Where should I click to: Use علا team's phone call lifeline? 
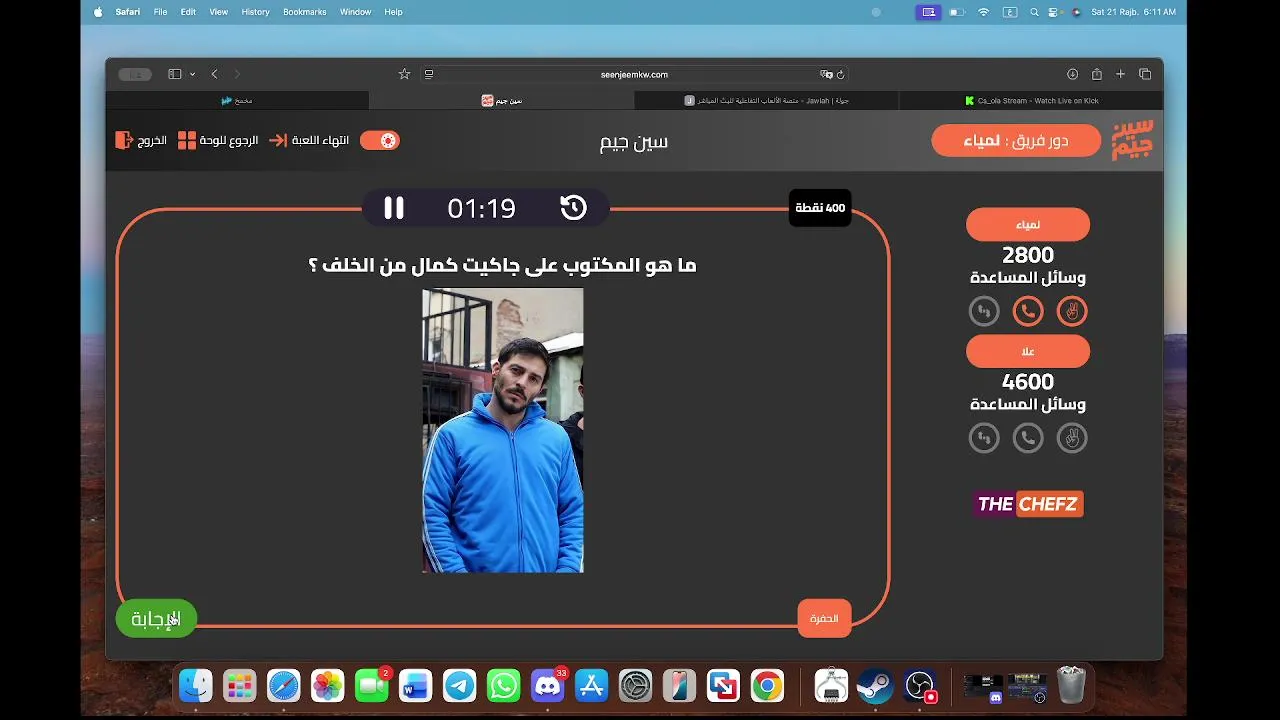1028,438
